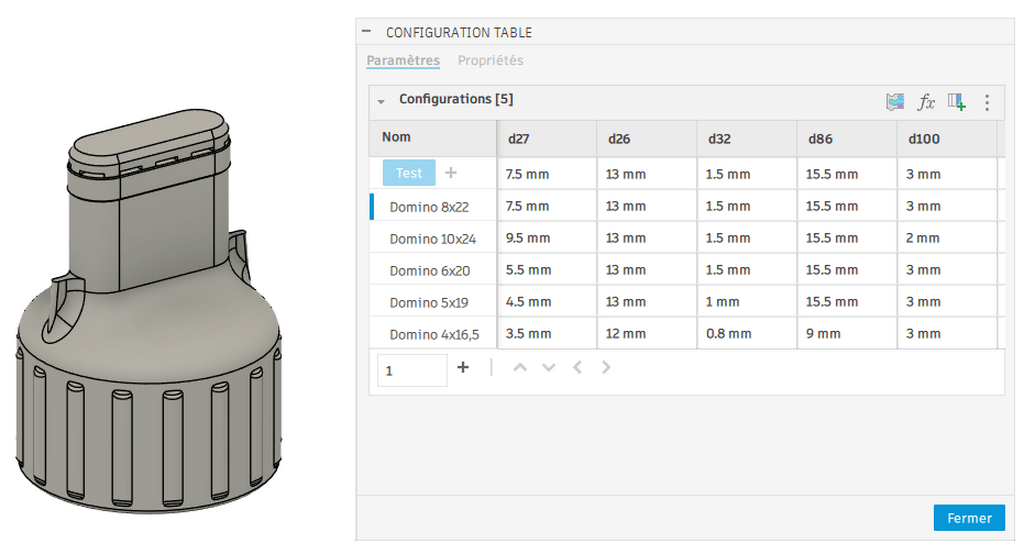Edit the d27 cell 4.5 mm for Domino 5x19
This screenshot has height=543, width=1024.
(547, 302)
